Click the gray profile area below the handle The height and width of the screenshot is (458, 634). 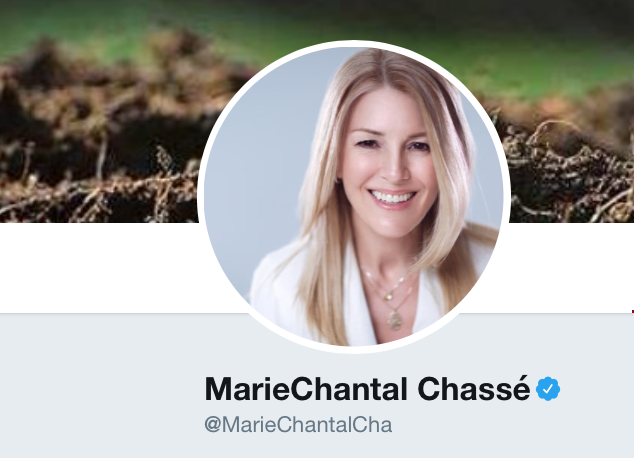(x=317, y=448)
